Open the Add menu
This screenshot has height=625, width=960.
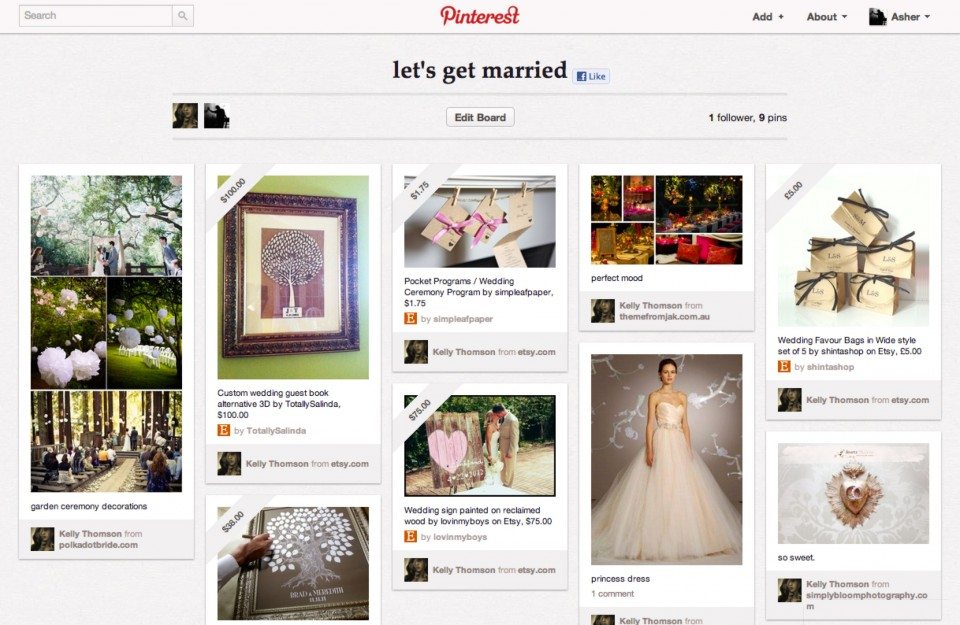pyautogui.click(x=768, y=17)
